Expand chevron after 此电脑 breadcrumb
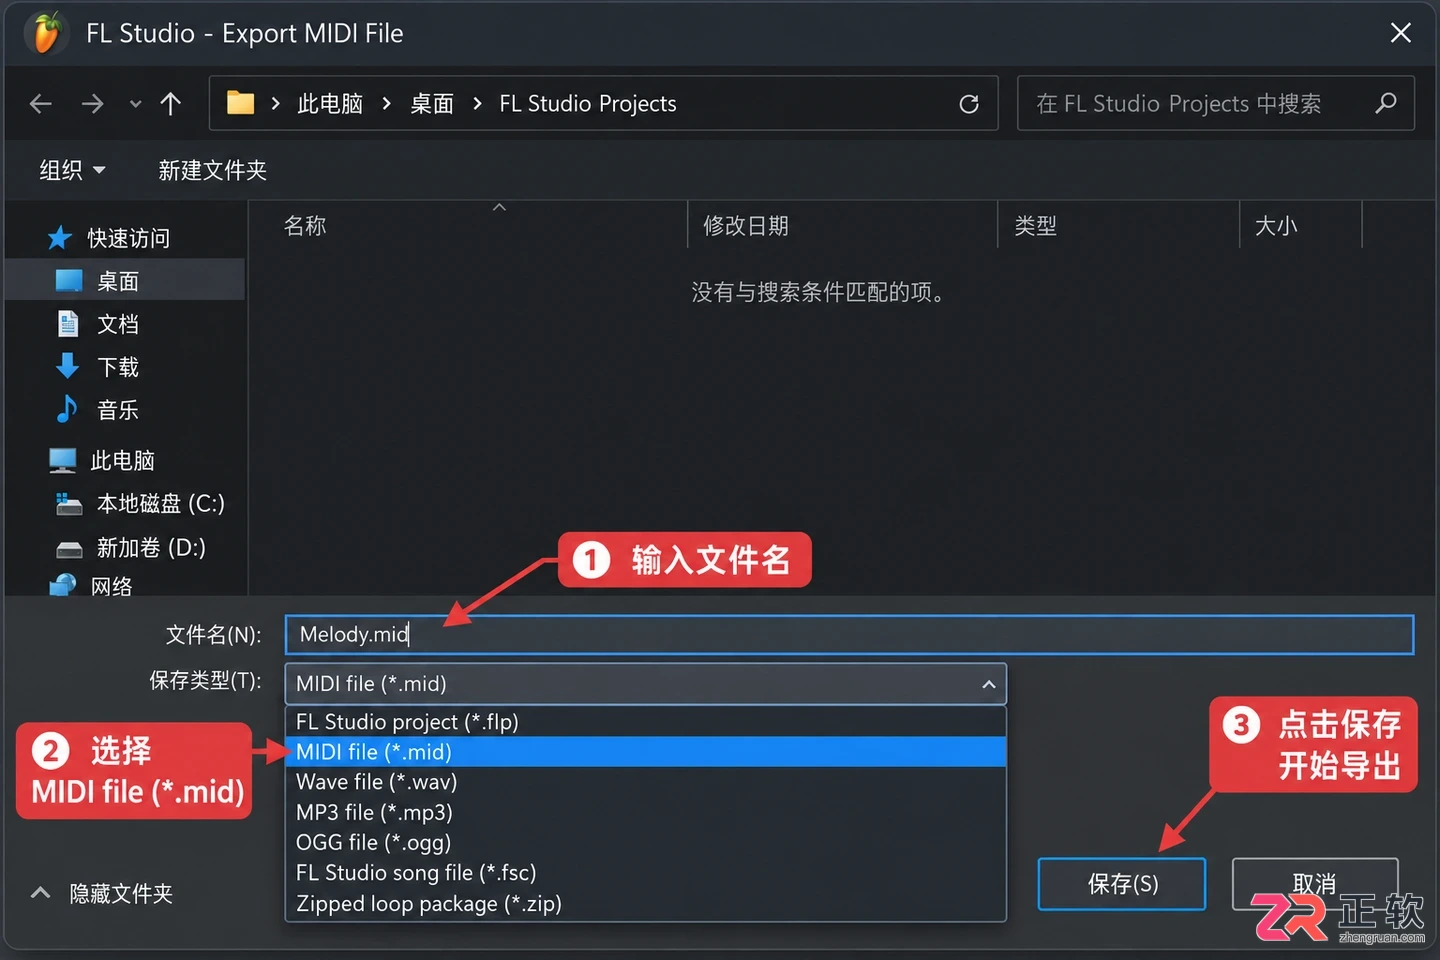 (387, 104)
